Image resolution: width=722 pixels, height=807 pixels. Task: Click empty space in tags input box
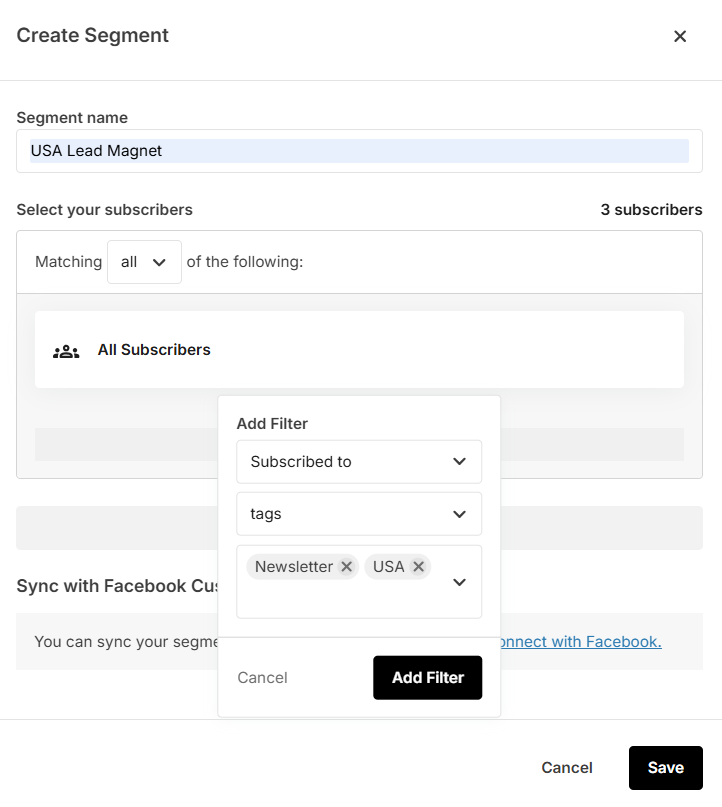click(x=340, y=600)
